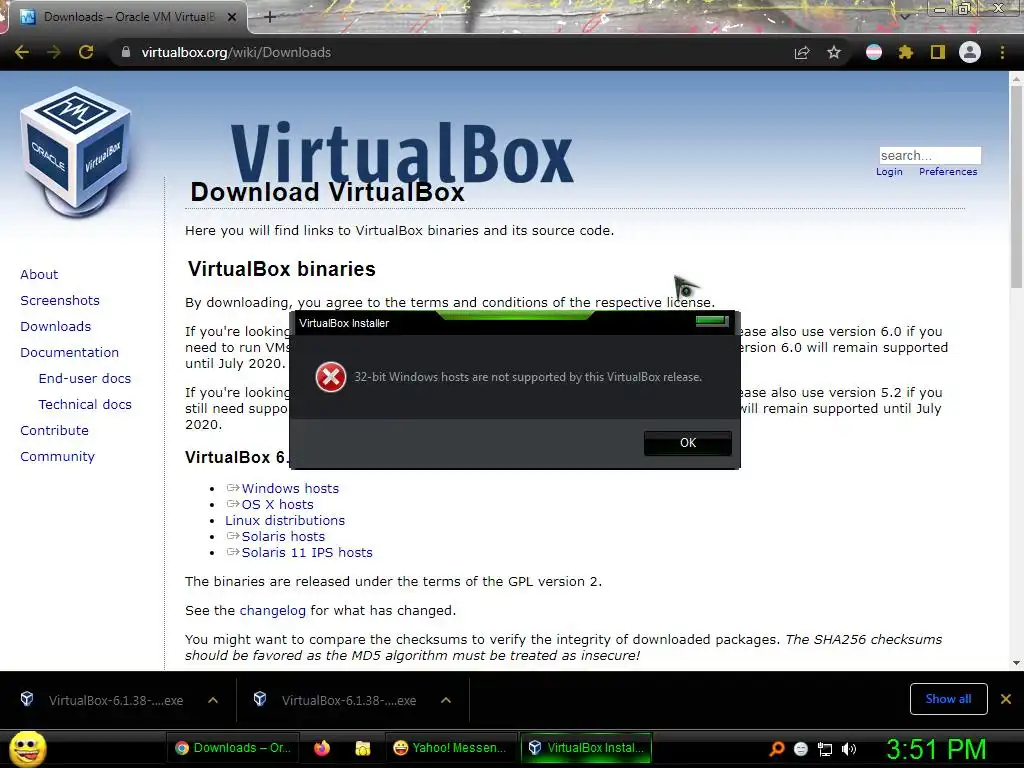Open the Windows hosts download link
This screenshot has width=1024, height=768.
[290, 488]
